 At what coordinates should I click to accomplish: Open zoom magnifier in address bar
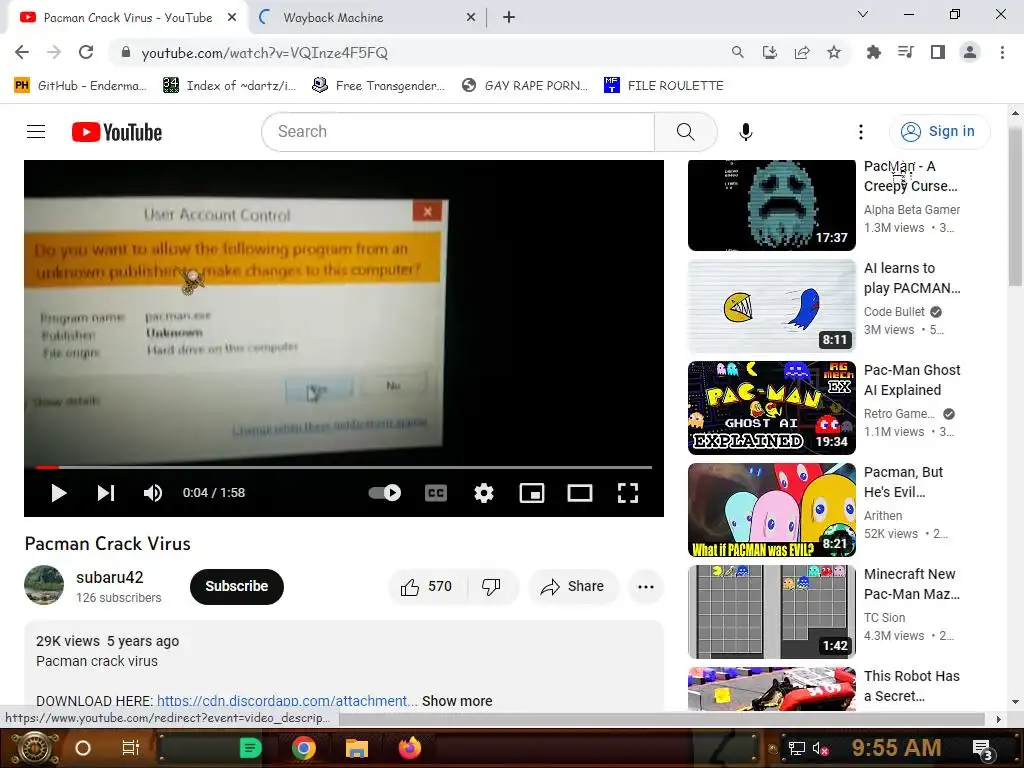(737, 52)
